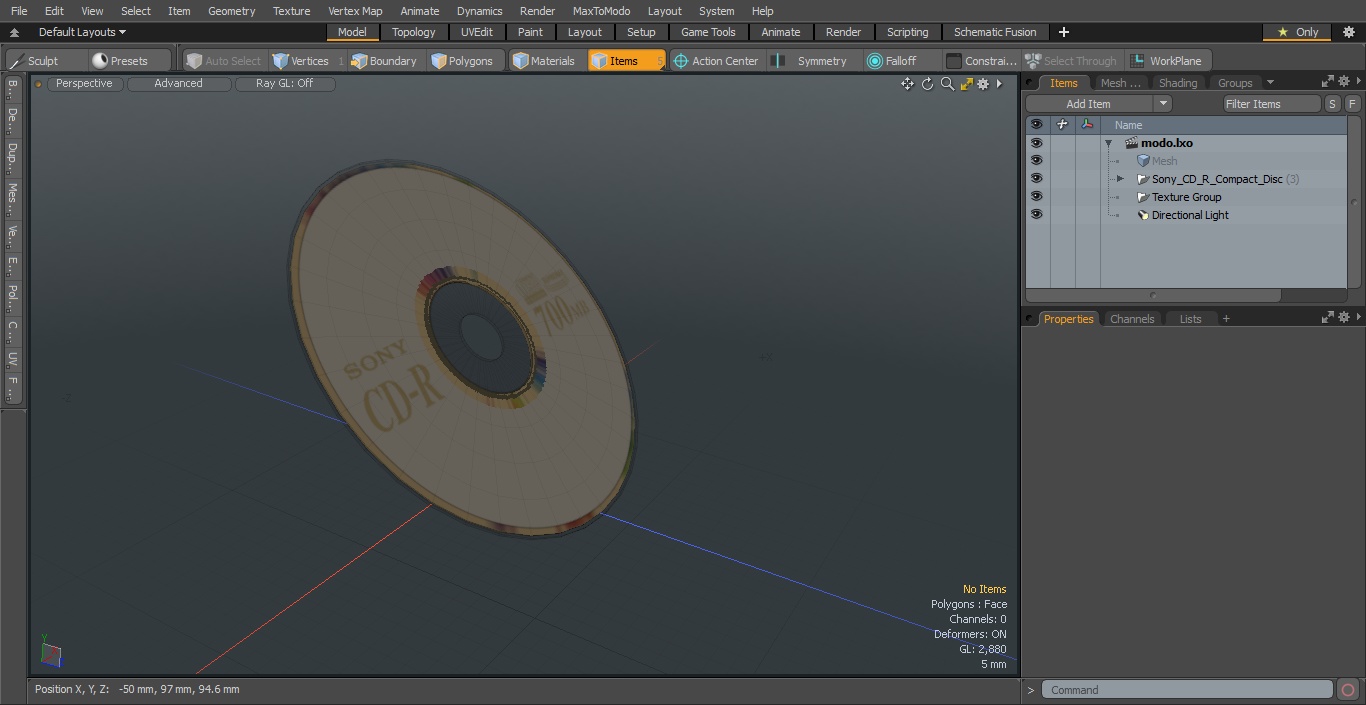Toggle visibility of the Mesh item
This screenshot has width=1366, height=705.
(1036, 161)
